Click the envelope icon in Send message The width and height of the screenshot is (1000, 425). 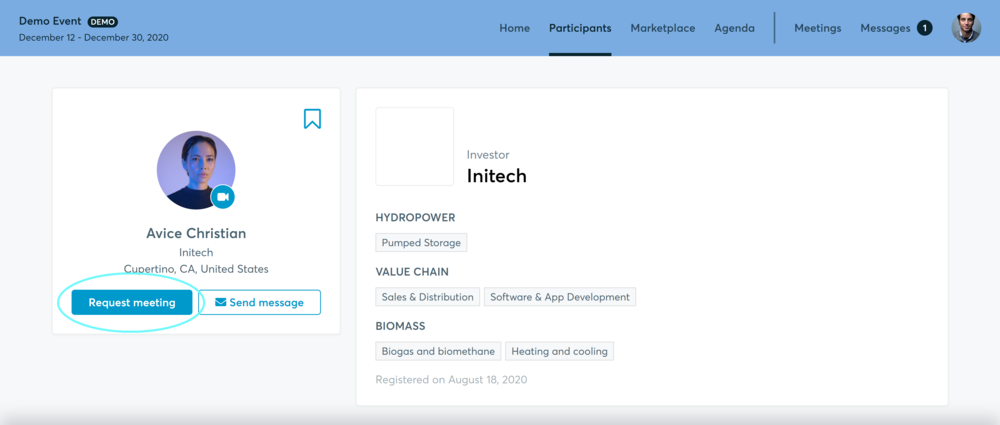tap(220, 302)
